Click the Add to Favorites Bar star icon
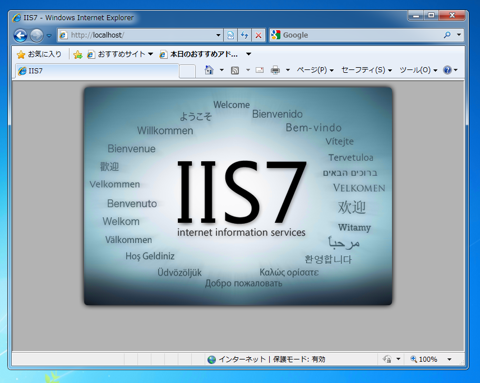Image resolution: width=480 pixels, height=383 pixels. (x=78, y=54)
